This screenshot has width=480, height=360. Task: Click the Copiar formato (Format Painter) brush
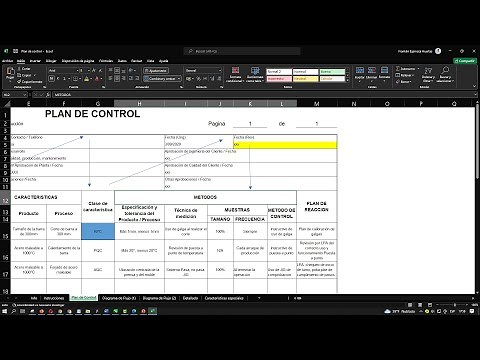(x=30, y=81)
